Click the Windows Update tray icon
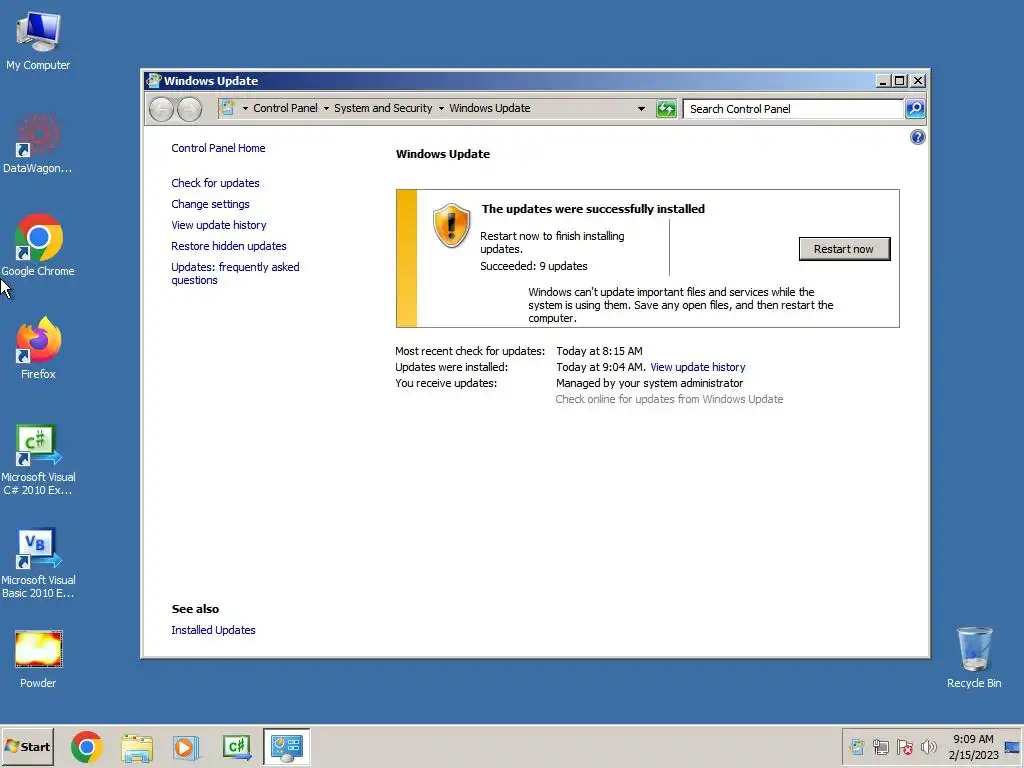 857,746
